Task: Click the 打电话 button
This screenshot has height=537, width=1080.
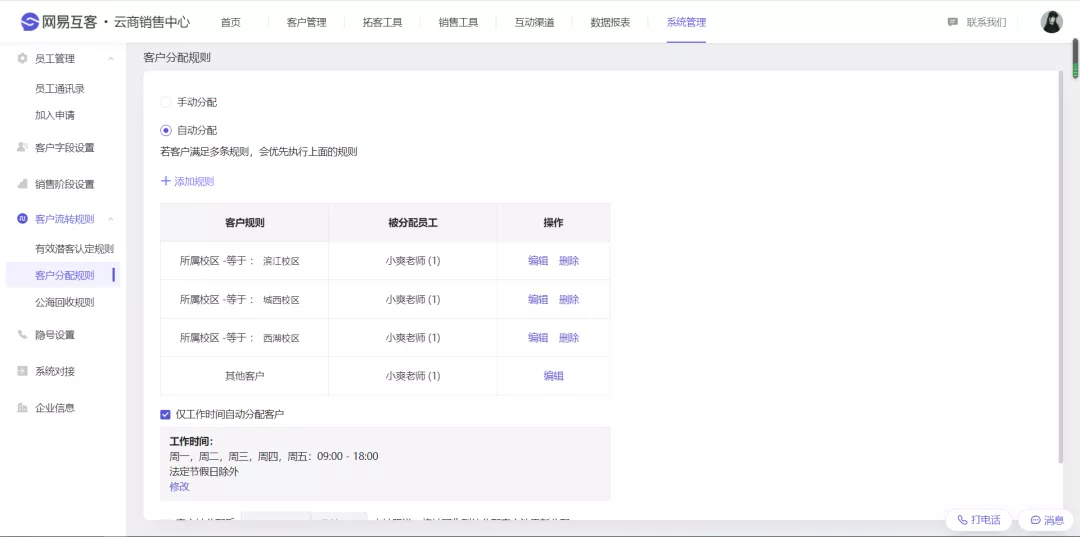Action: [978, 520]
